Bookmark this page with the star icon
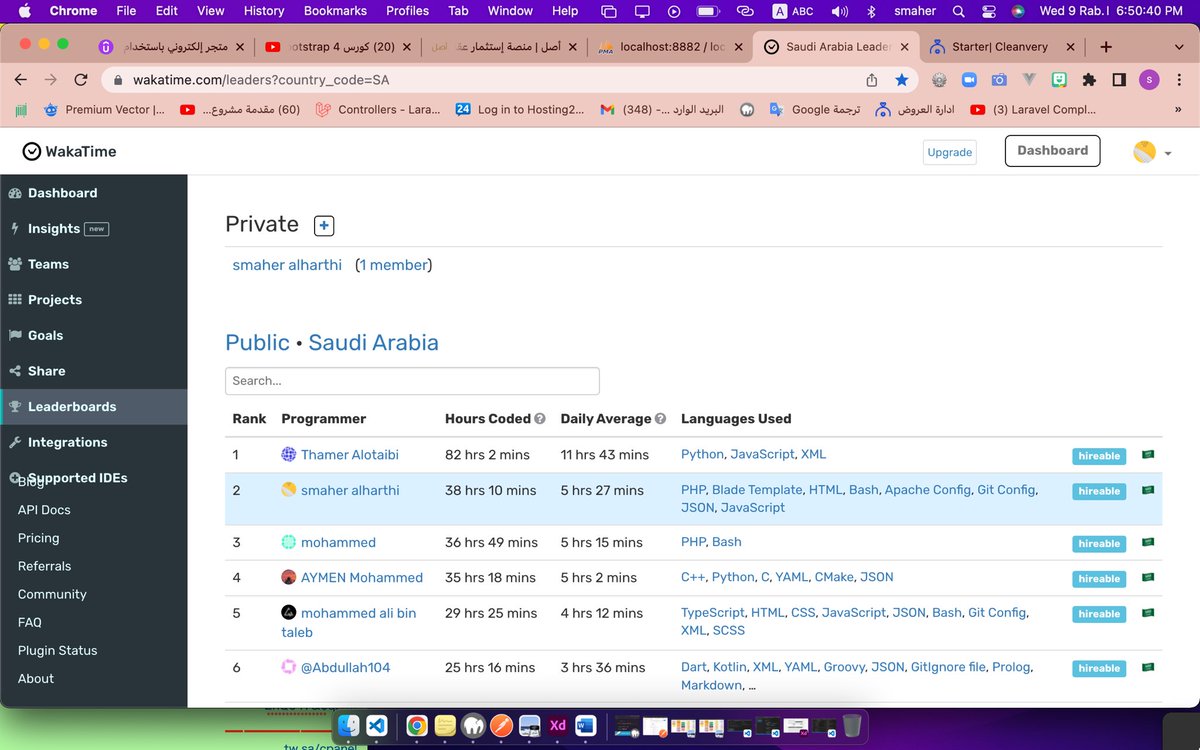1200x750 pixels. click(901, 80)
